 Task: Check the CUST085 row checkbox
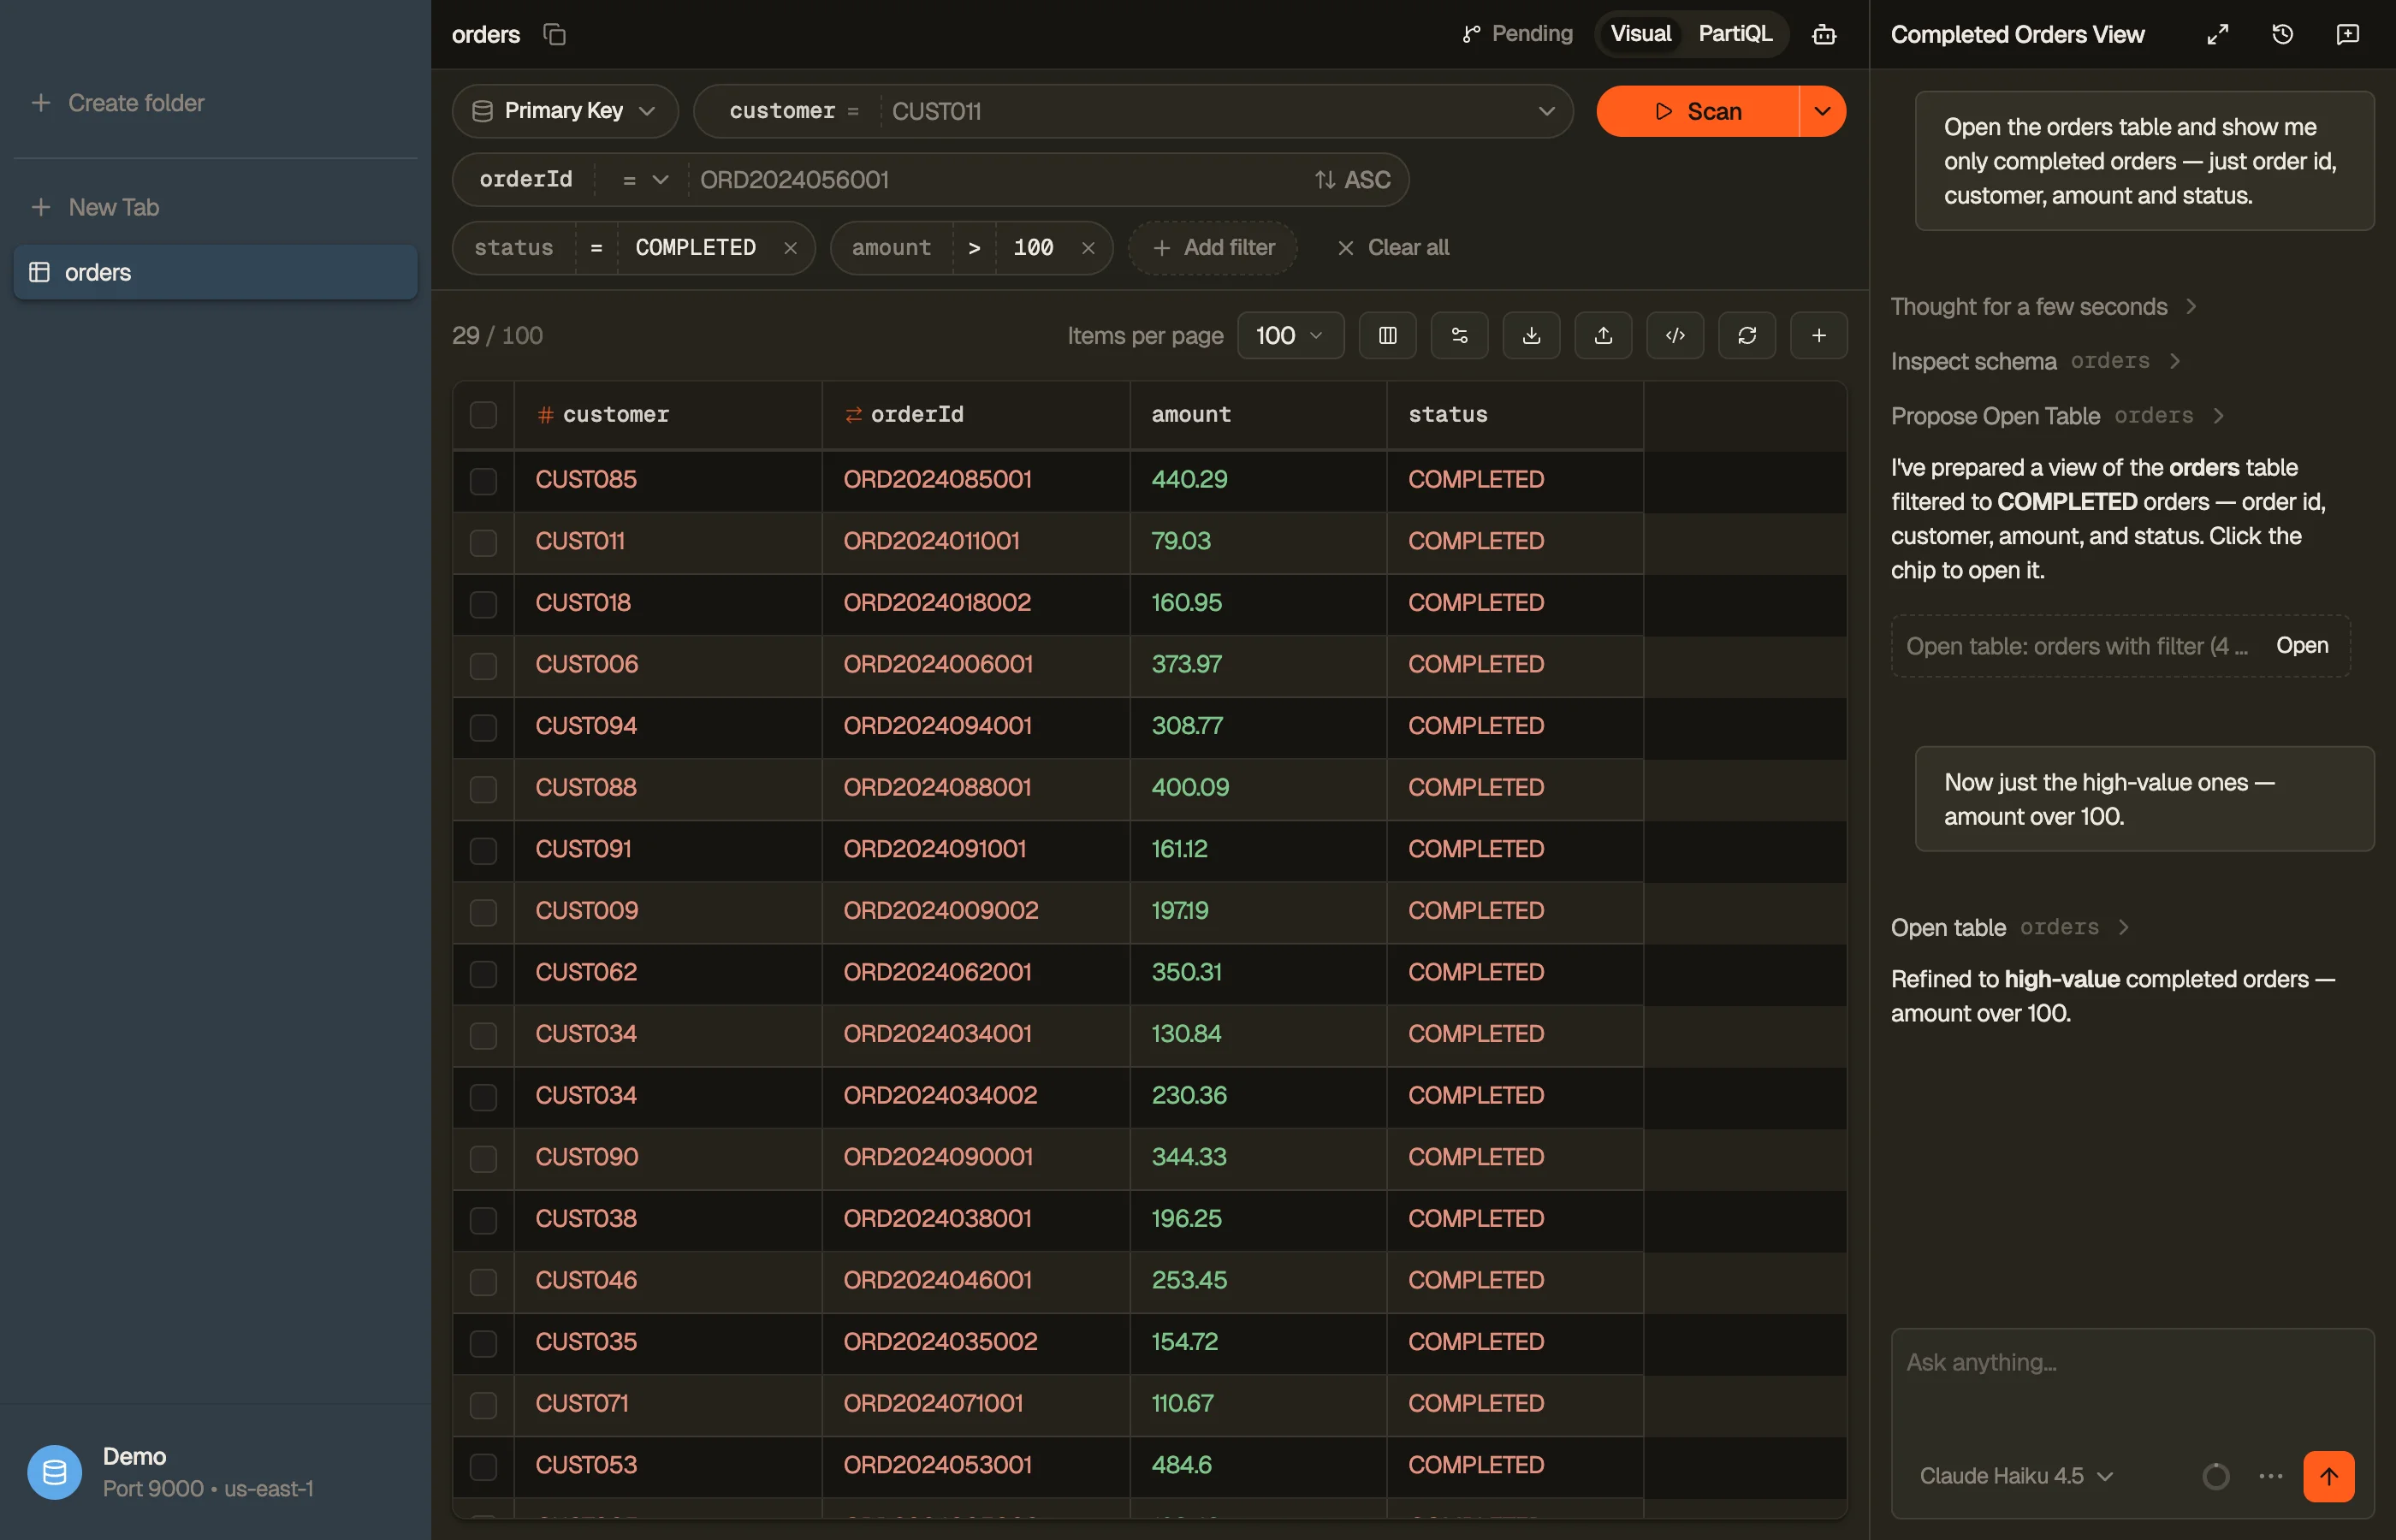coord(483,481)
